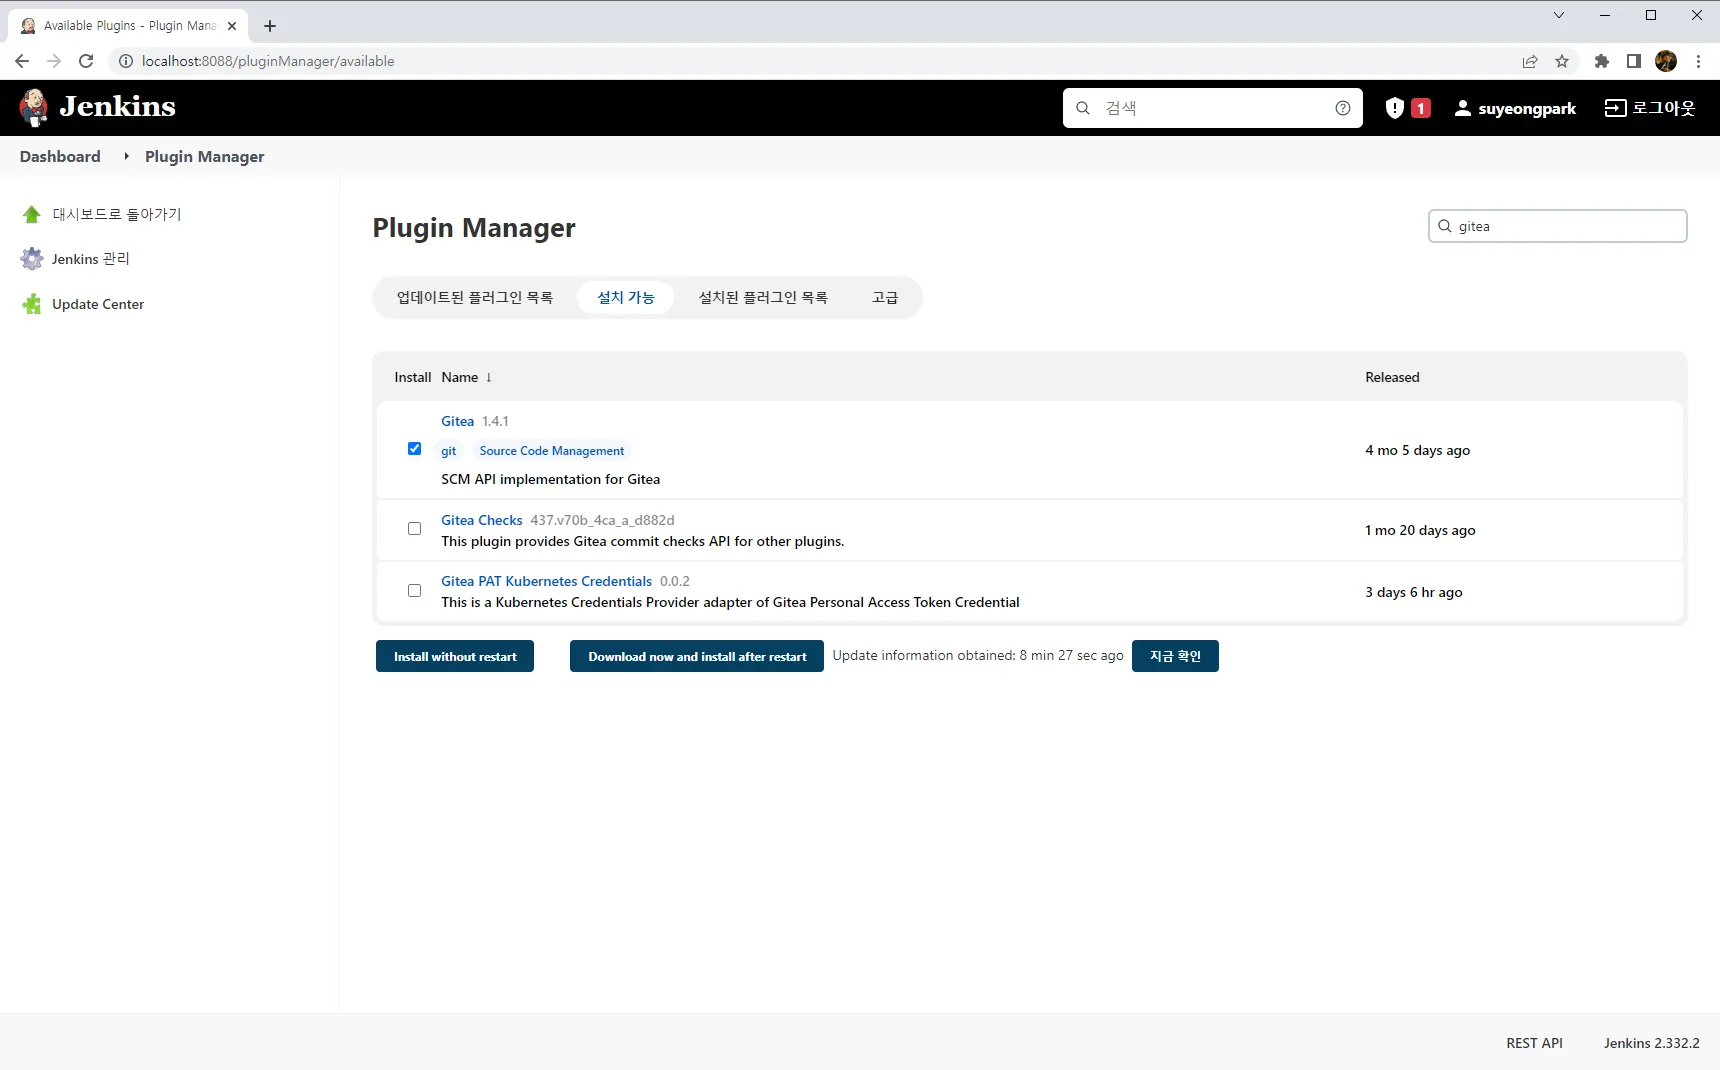View site information icon in address bar

coord(126,61)
